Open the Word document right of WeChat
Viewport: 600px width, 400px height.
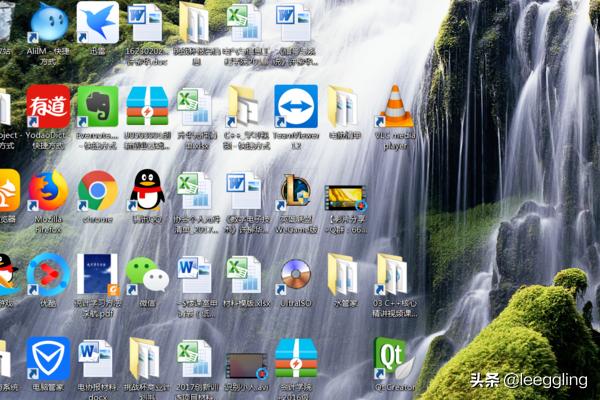(194, 275)
